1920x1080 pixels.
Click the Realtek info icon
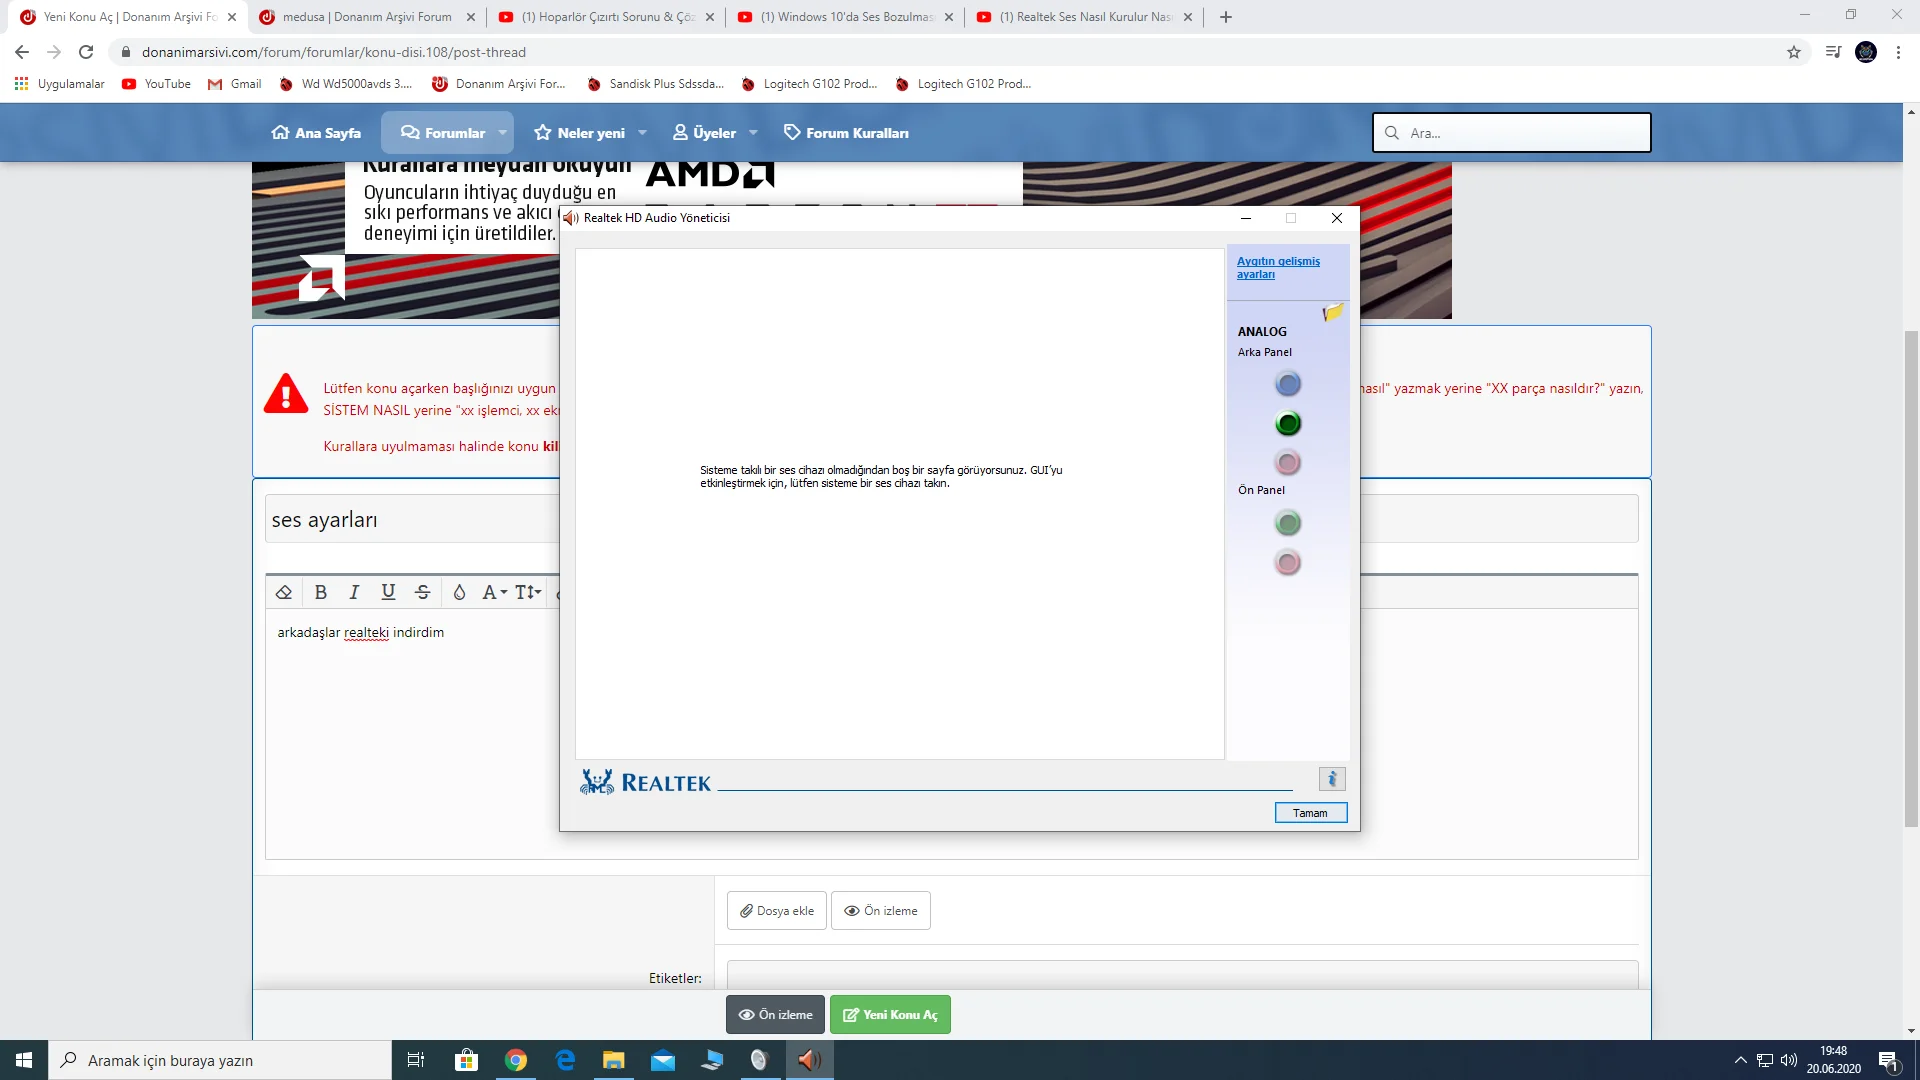(1332, 779)
